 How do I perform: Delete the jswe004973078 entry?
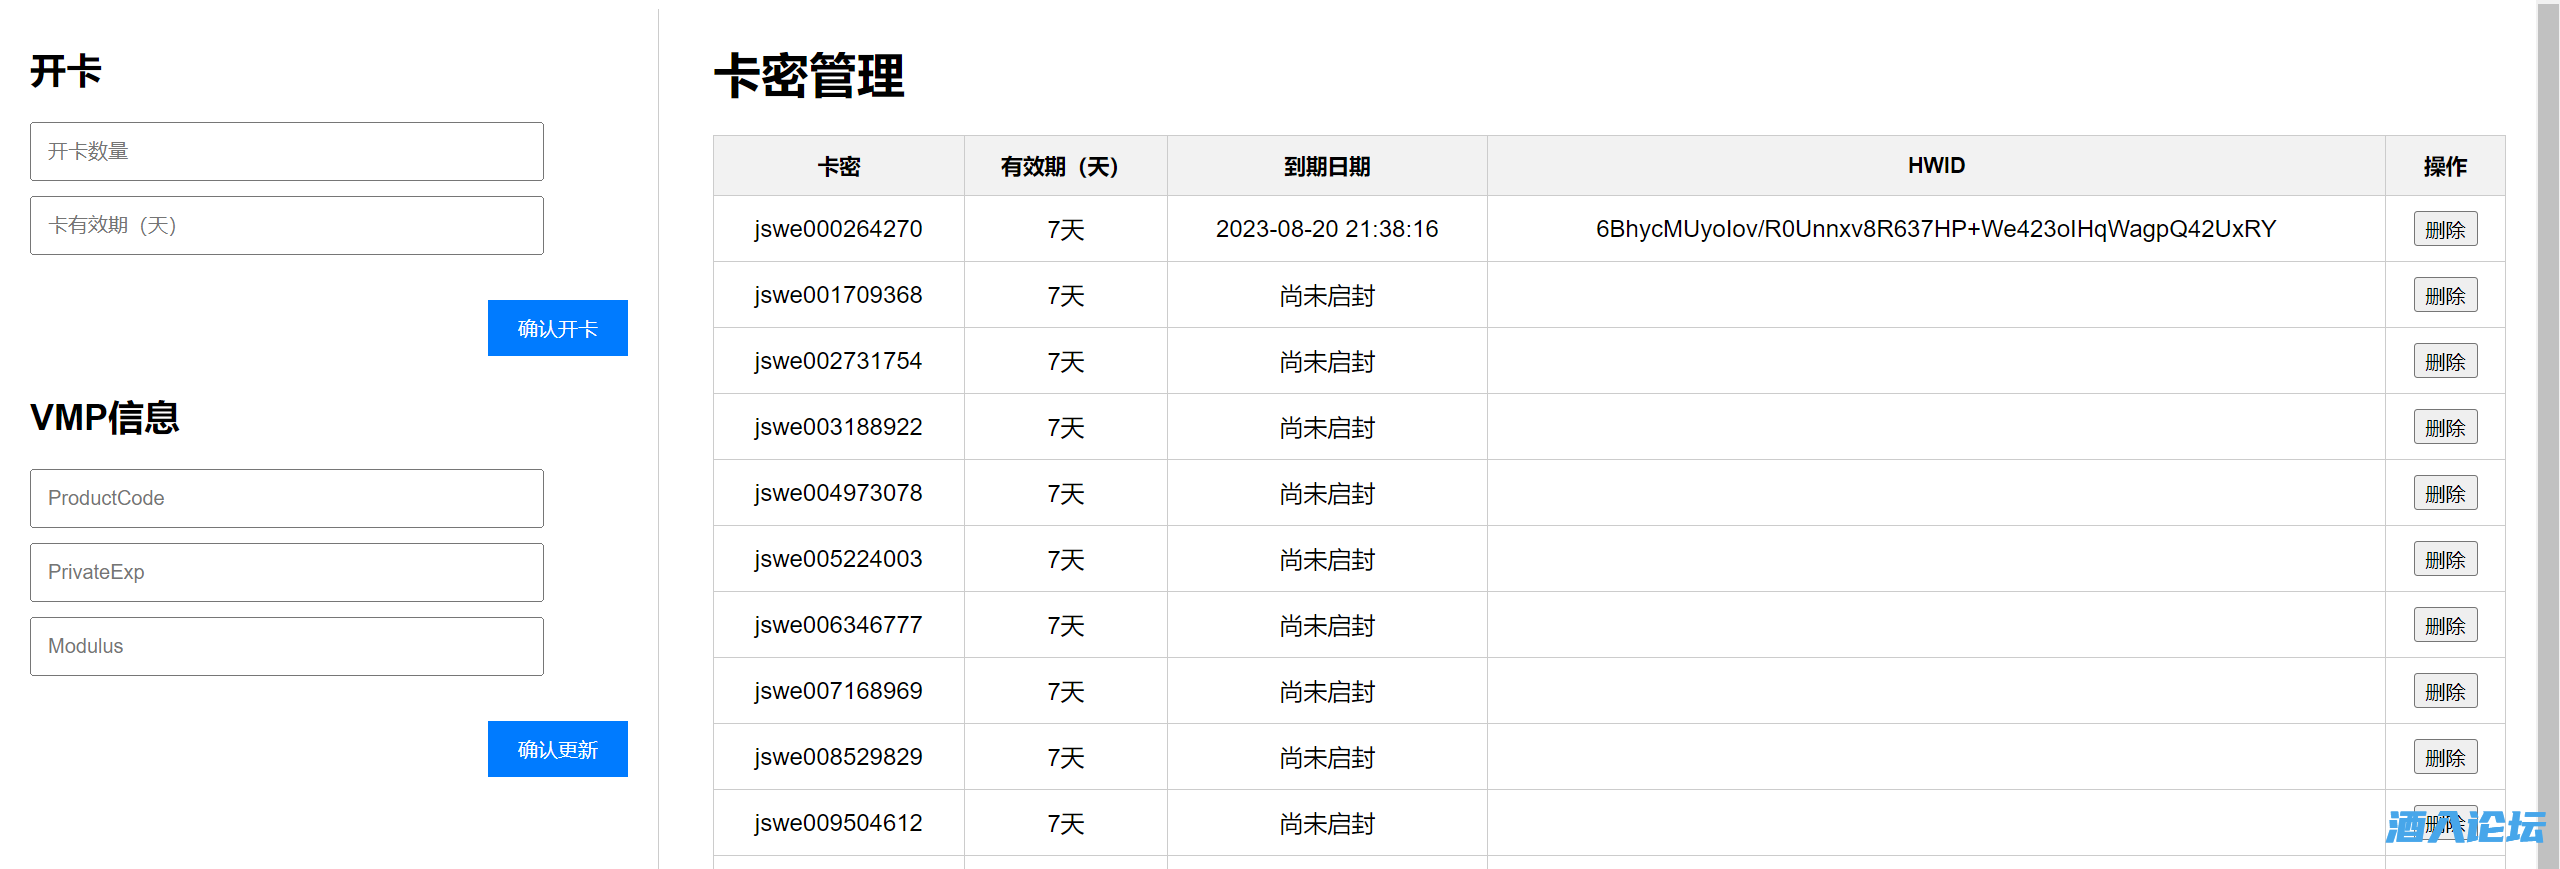pos(2444,494)
